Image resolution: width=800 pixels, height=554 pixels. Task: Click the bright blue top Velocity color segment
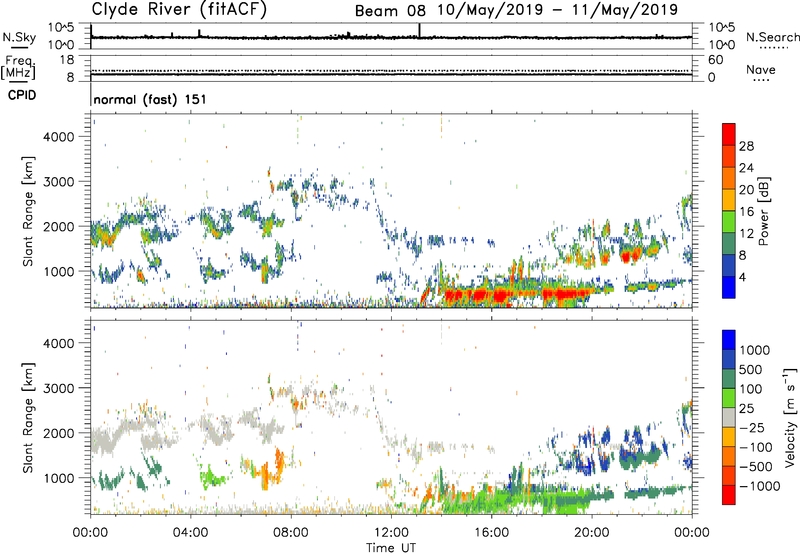point(729,340)
